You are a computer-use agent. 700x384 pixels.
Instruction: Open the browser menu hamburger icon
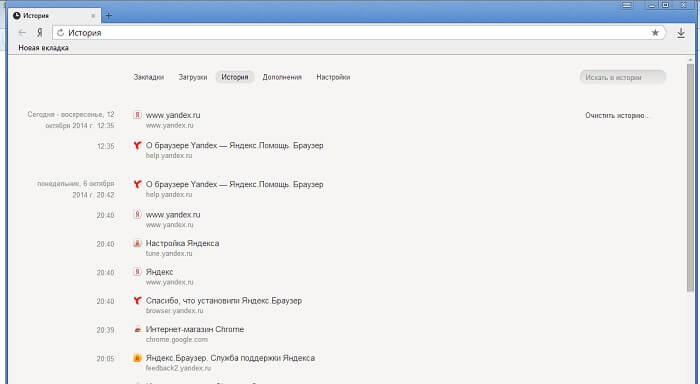(x=627, y=5)
